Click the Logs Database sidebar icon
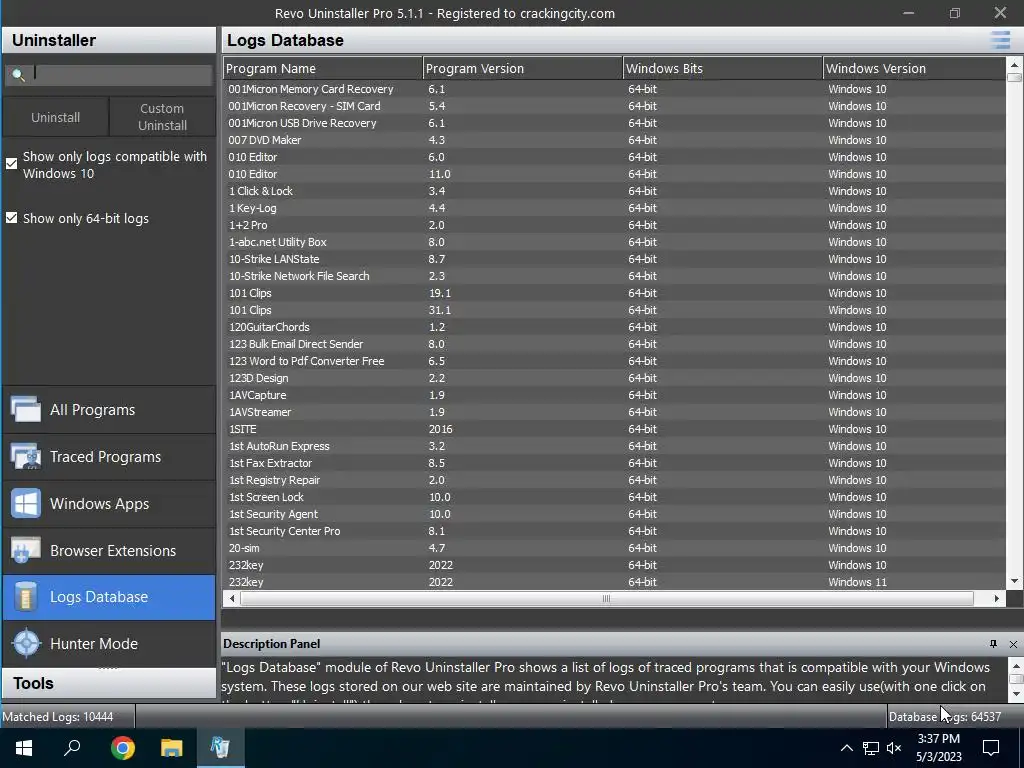1024x768 pixels. [x=25, y=597]
